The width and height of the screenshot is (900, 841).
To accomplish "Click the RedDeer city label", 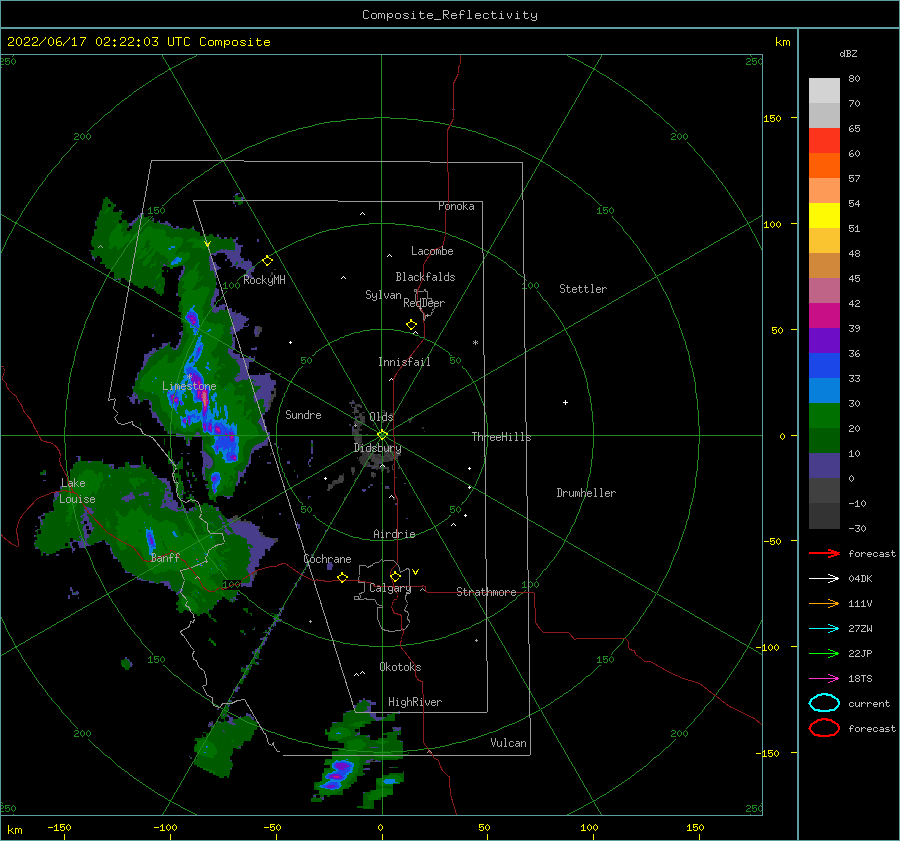I will (424, 303).
